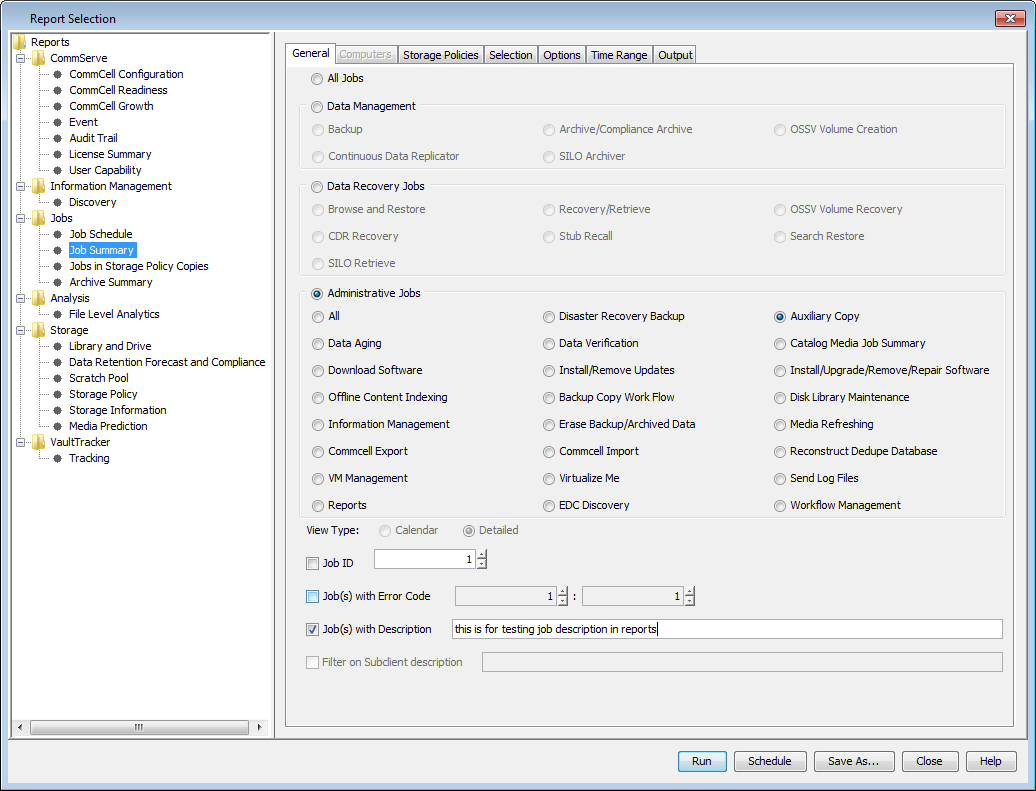This screenshot has height=791, width=1036.
Task: Click the Information Management folder icon
Action: click(x=39, y=186)
